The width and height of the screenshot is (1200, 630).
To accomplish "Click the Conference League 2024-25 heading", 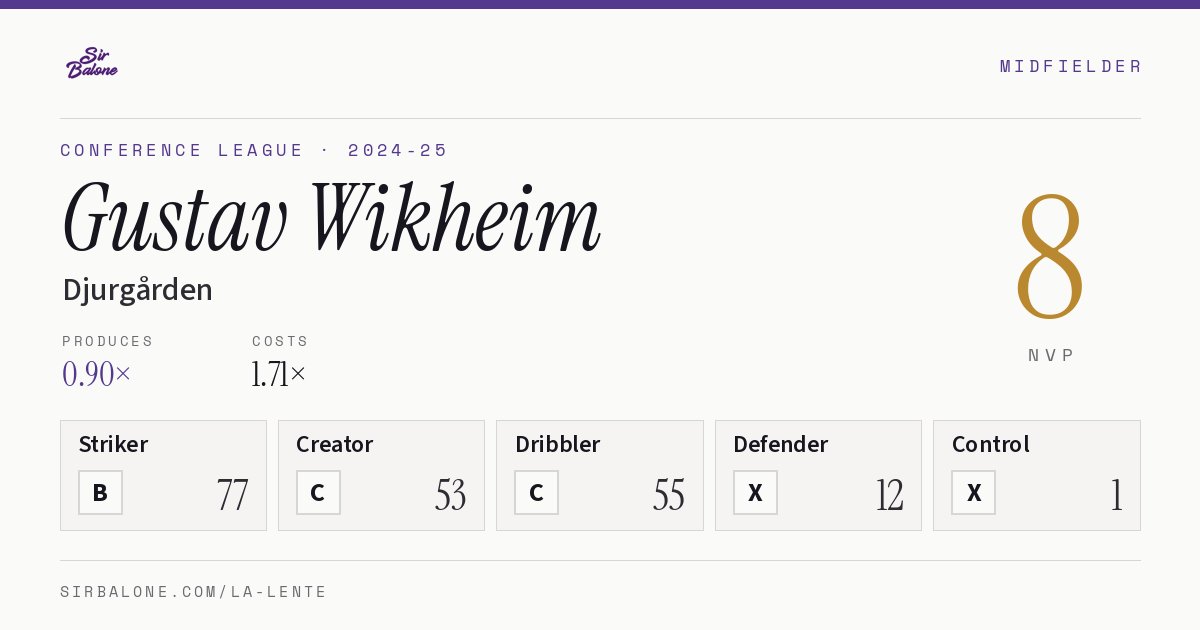I will [x=254, y=150].
